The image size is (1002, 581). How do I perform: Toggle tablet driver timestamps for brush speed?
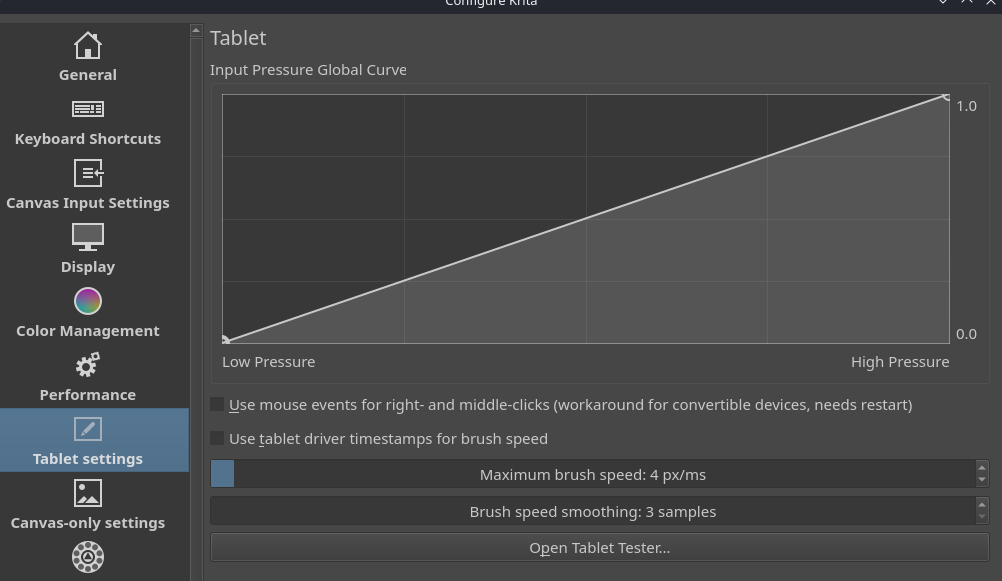pyautogui.click(x=217, y=439)
